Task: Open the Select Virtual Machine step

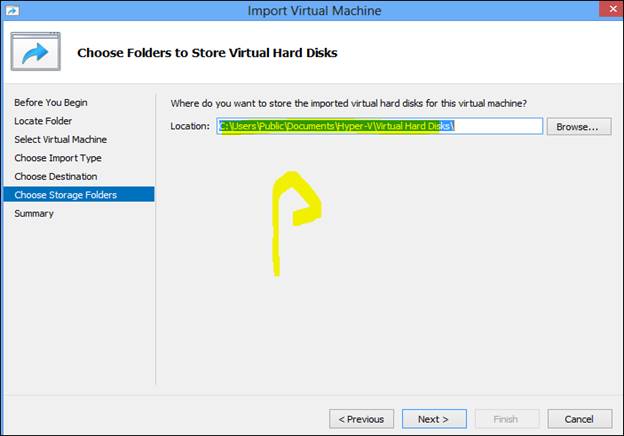Action: (x=61, y=139)
